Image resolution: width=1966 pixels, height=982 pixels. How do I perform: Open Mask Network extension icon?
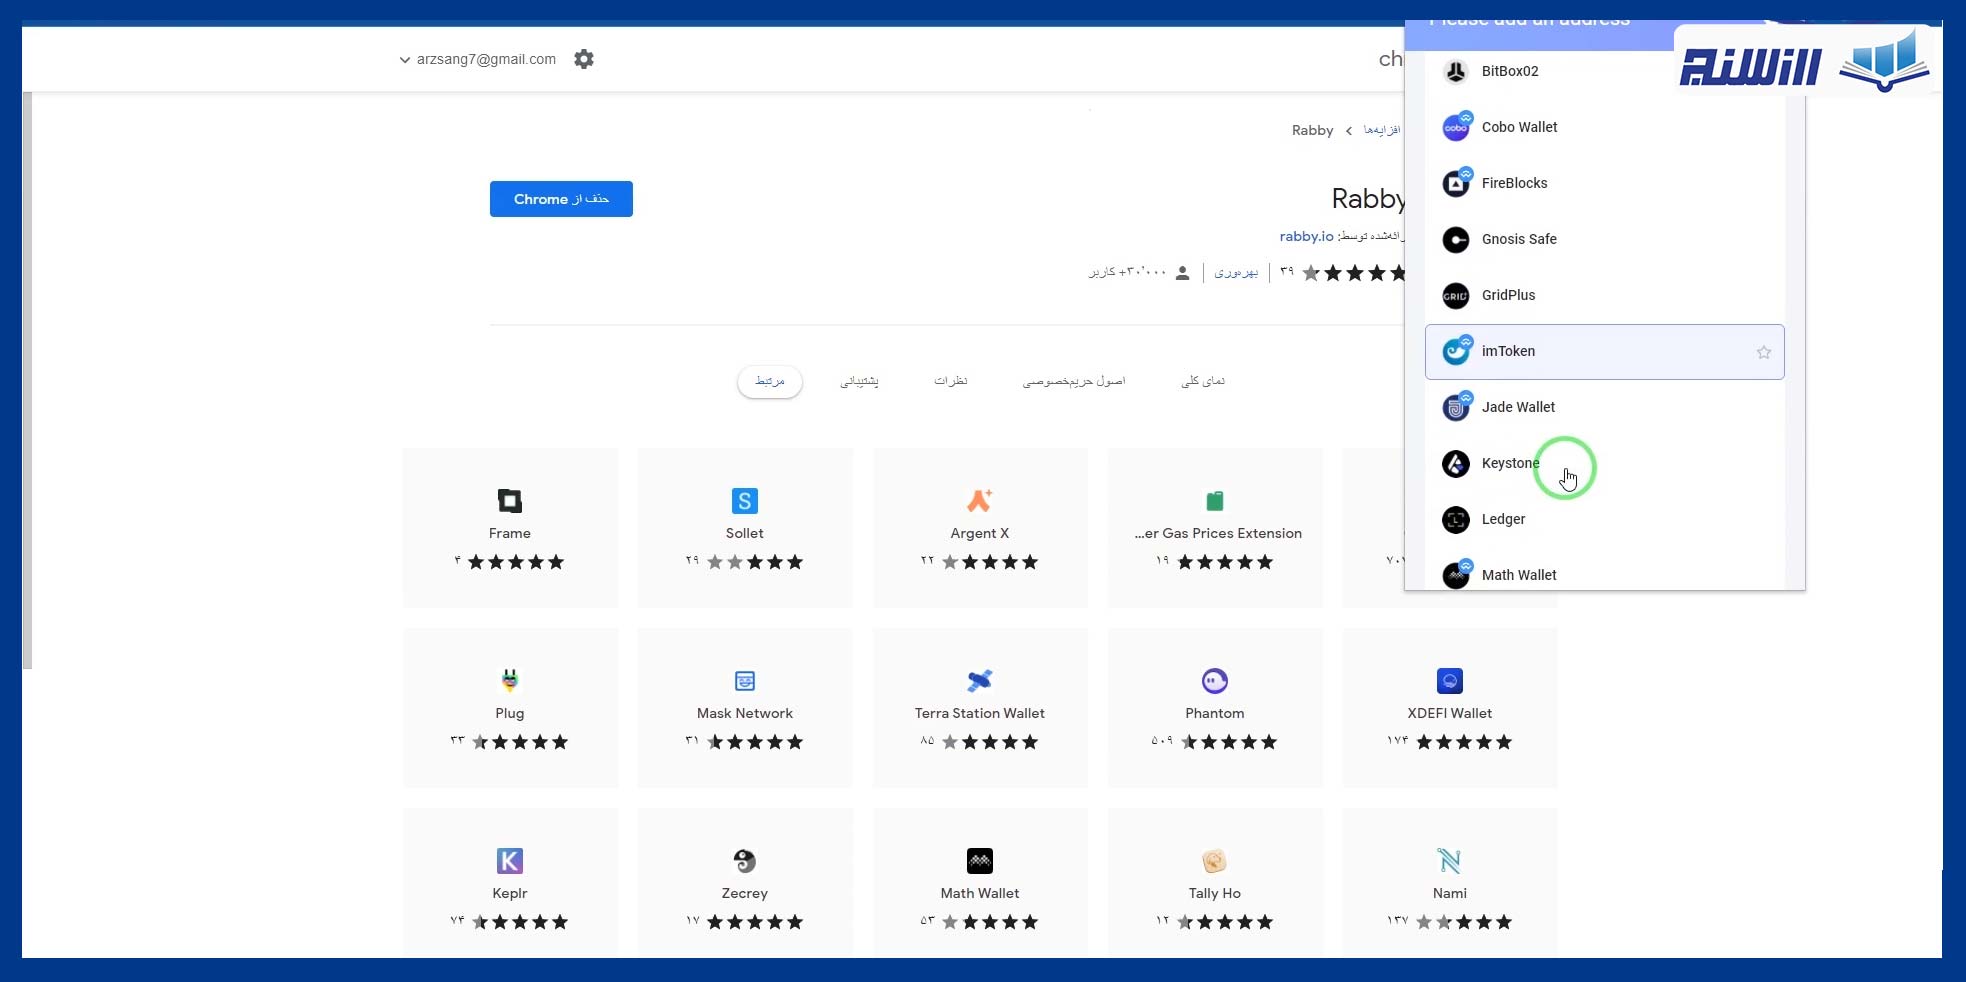(745, 681)
